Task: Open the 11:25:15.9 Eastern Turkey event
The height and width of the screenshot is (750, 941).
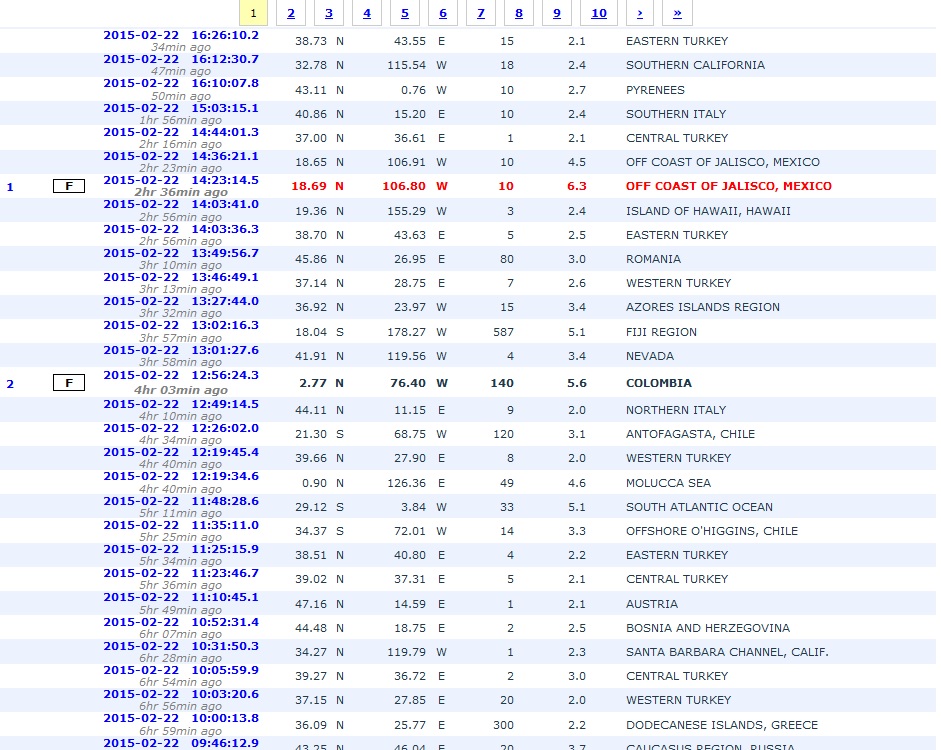Action: pyautogui.click(x=181, y=550)
